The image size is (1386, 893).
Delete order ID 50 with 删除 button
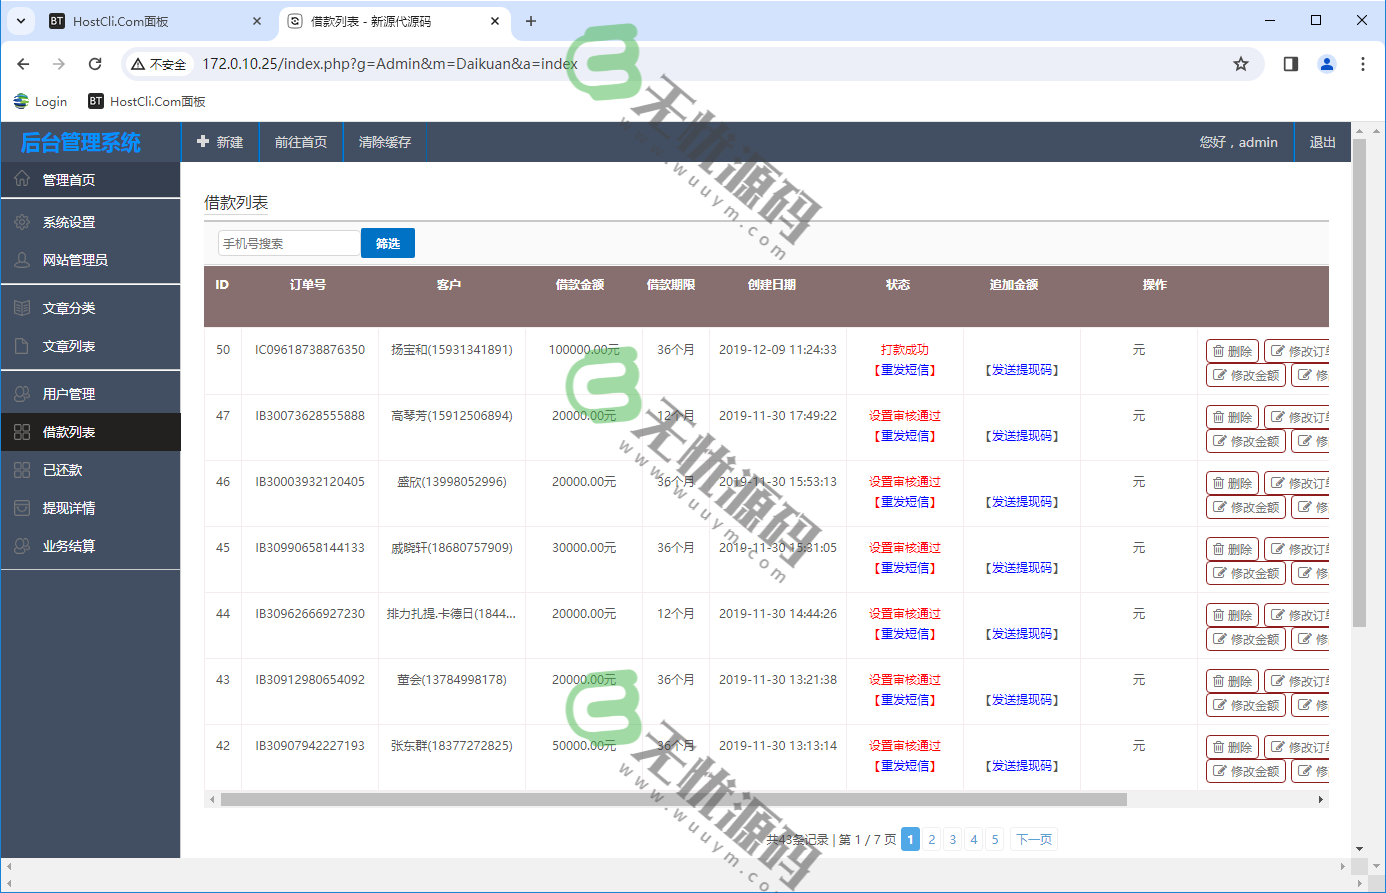[1232, 351]
